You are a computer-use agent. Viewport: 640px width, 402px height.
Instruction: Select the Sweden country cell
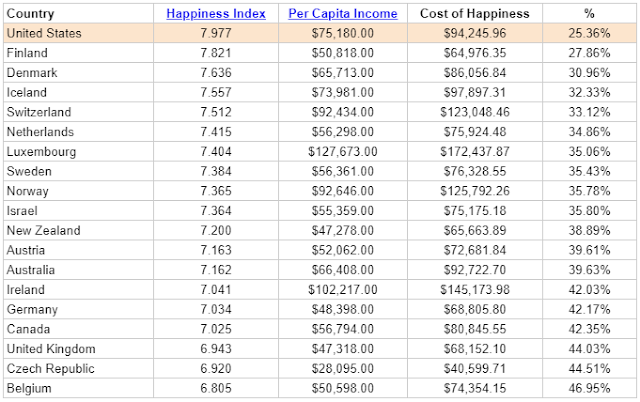[78, 171]
